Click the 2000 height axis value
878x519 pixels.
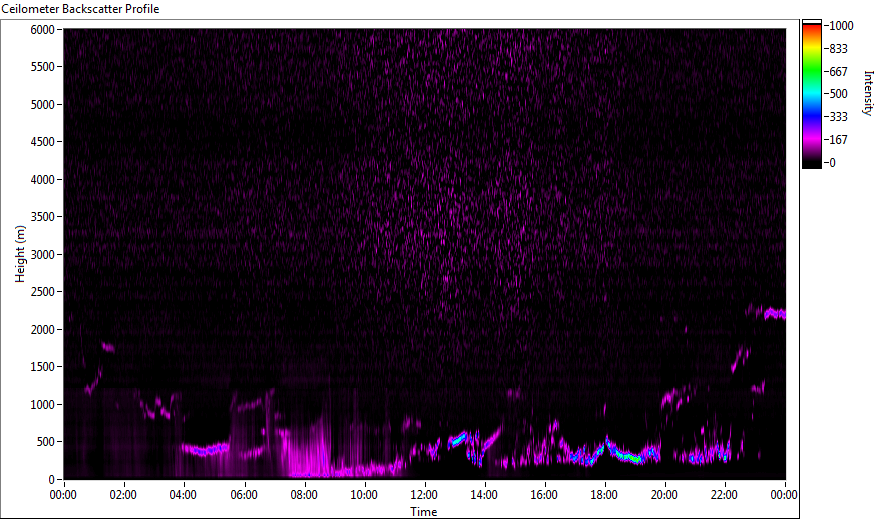point(43,330)
